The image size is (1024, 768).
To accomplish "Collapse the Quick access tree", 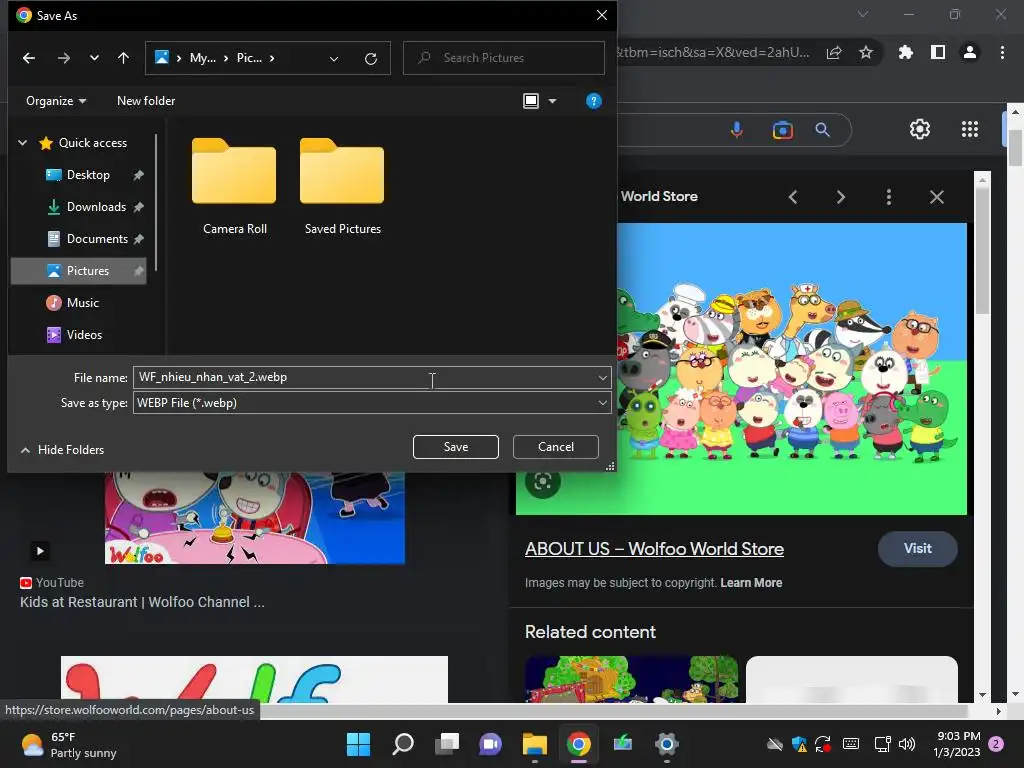I will pos(22,142).
